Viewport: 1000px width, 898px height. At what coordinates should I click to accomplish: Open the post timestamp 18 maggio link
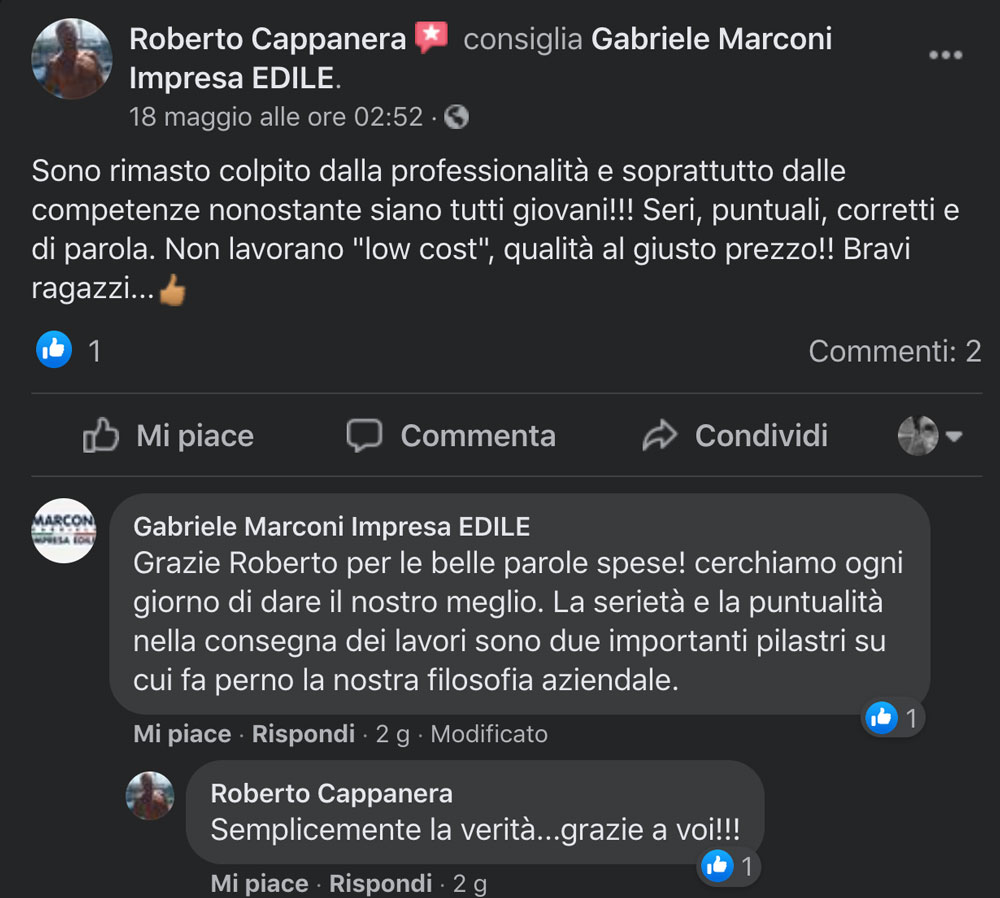tap(276, 117)
